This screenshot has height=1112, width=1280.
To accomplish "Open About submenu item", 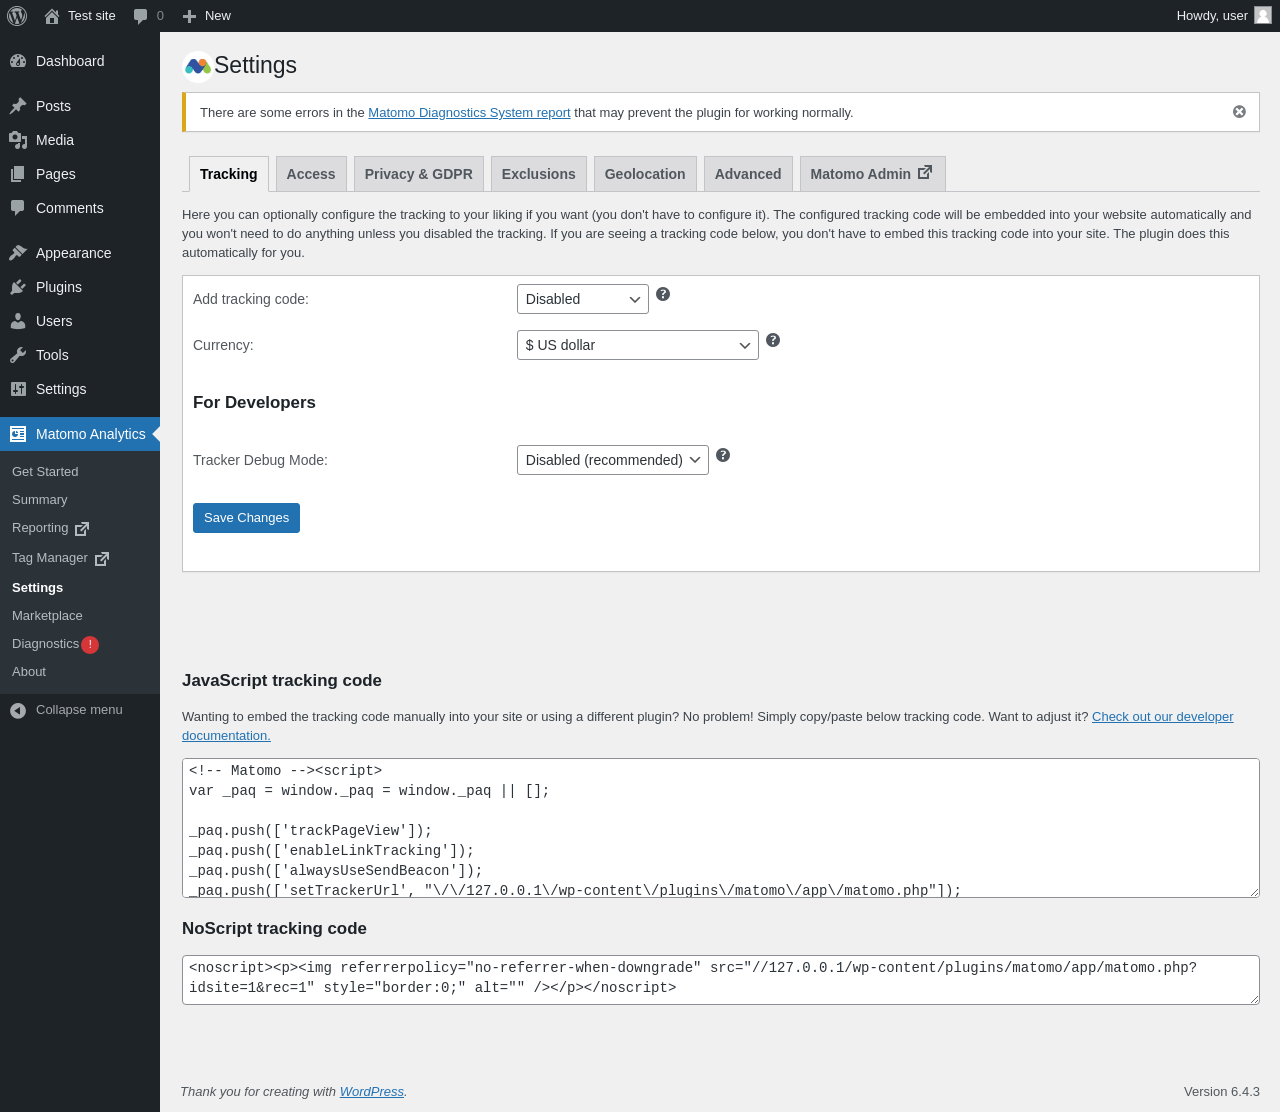I will pyautogui.click(x=80, y=672).
